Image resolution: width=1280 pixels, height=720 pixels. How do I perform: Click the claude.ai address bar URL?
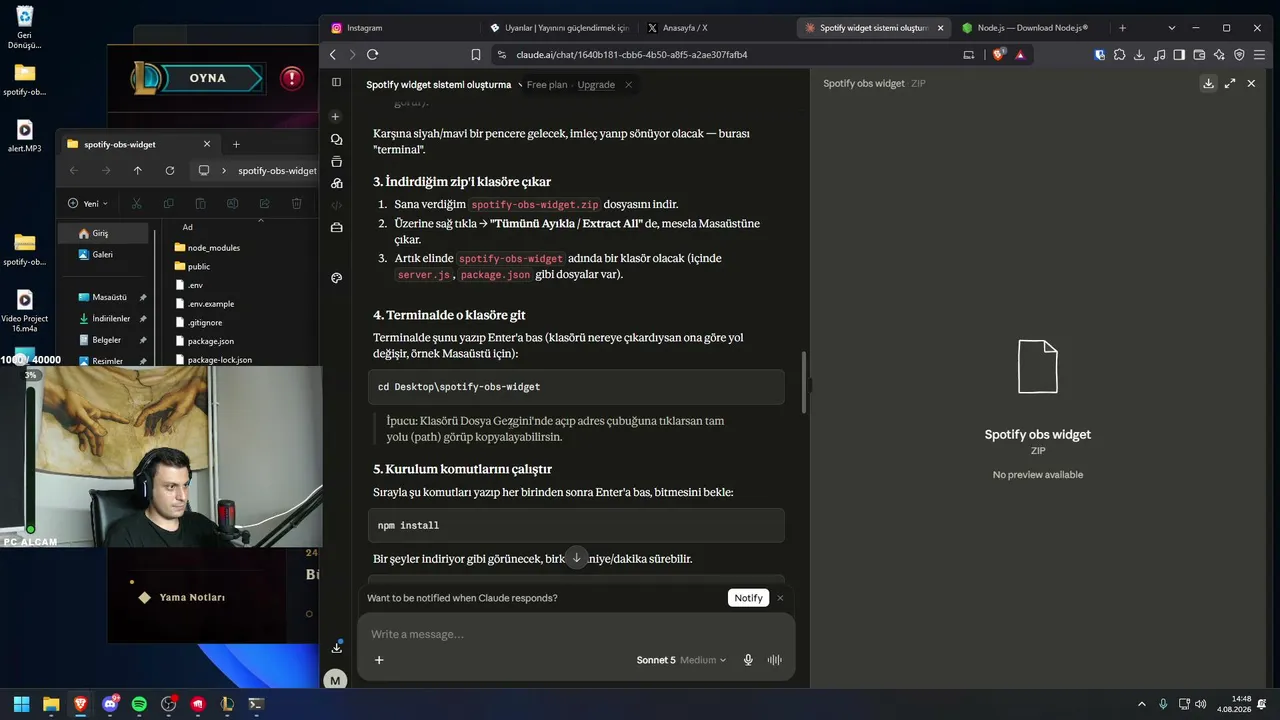(631, 55)
